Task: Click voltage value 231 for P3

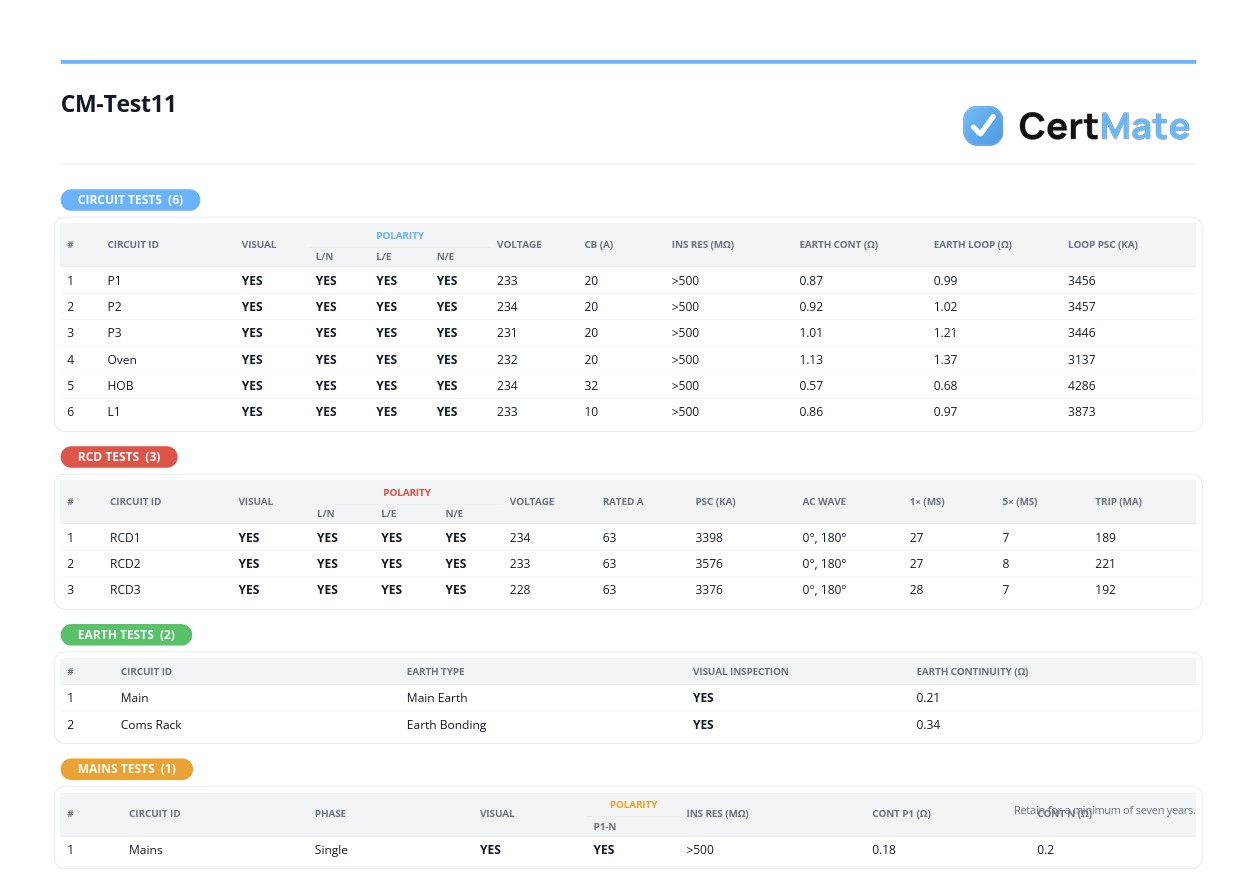Action: click(507, 333)
